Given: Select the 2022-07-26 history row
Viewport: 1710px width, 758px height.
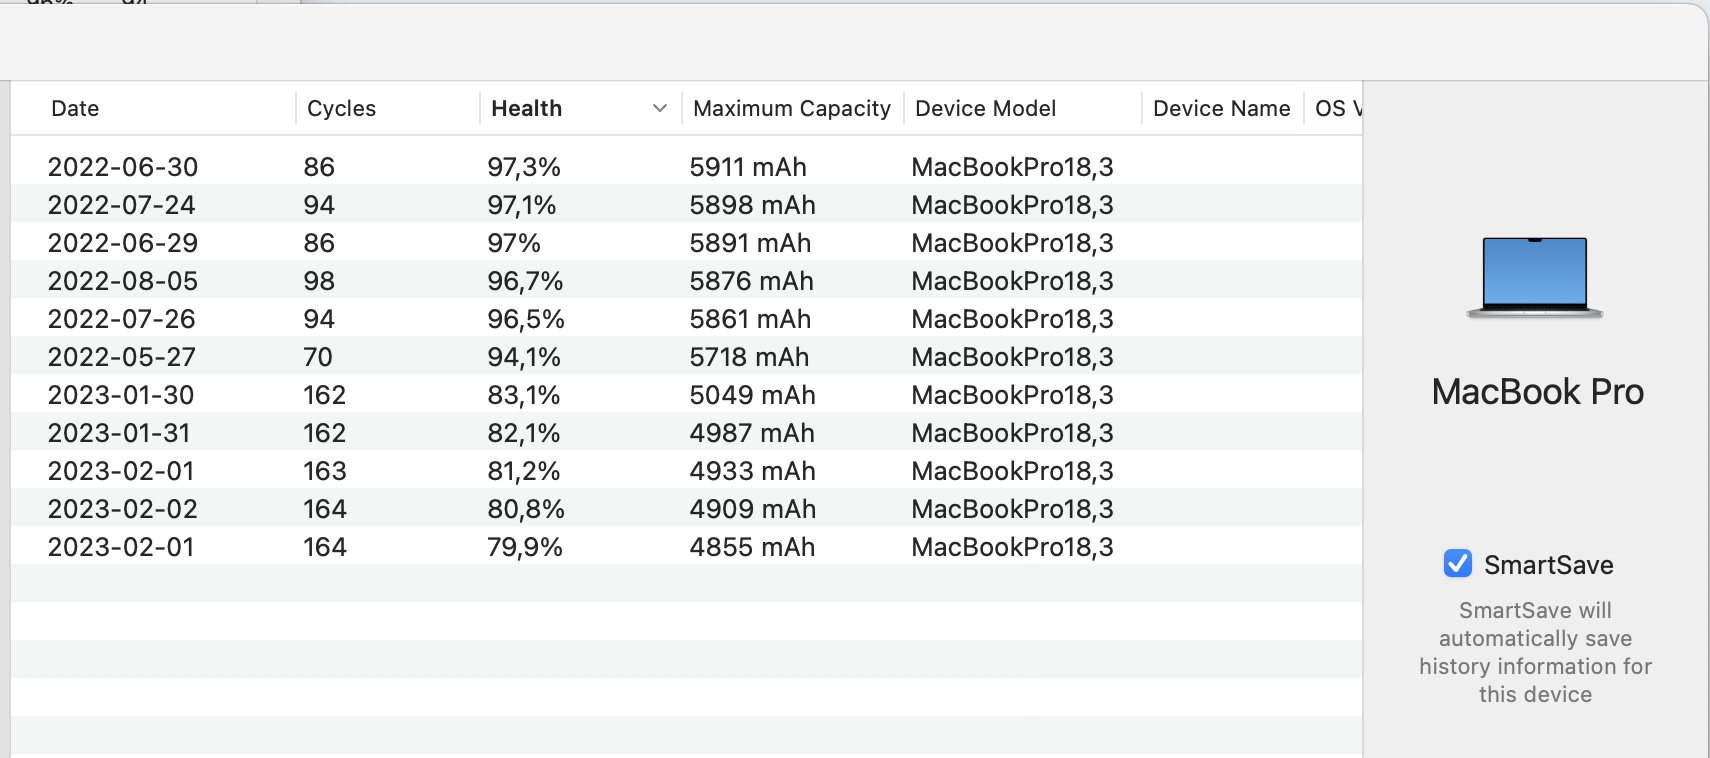Looking at the screenshot, I should click(122, 319).
